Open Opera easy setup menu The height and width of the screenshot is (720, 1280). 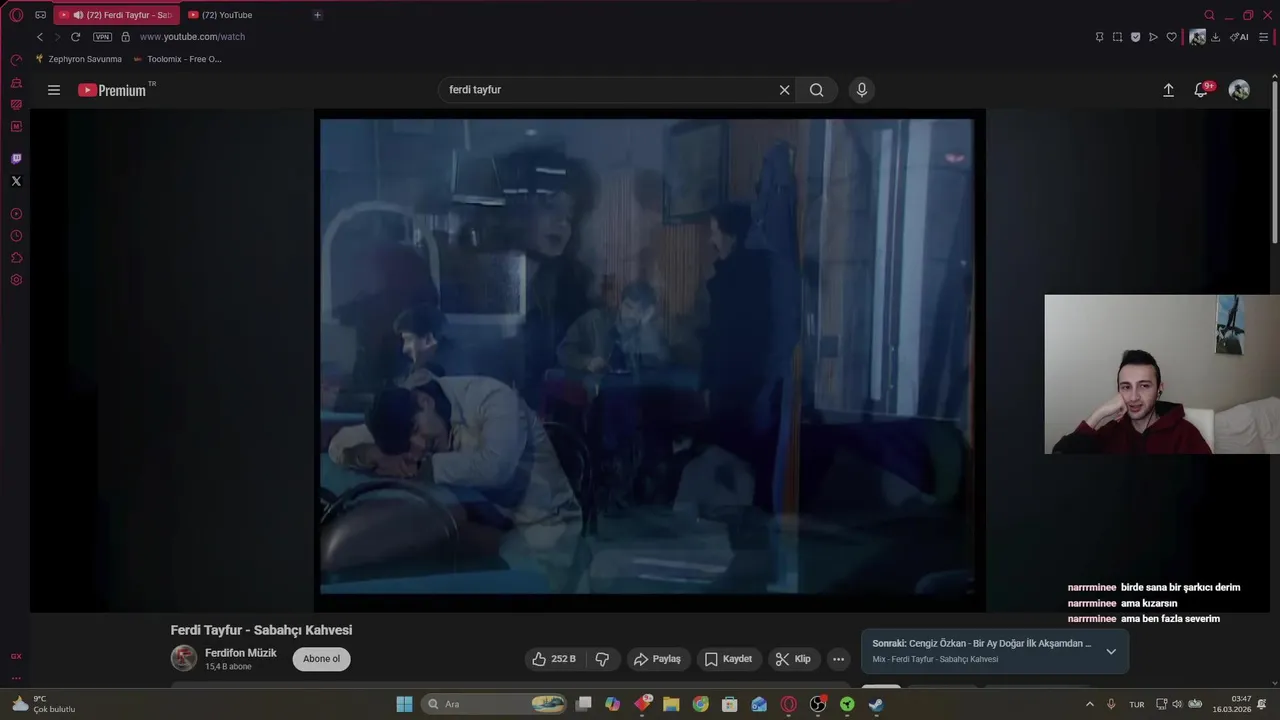coord(1263,37)
